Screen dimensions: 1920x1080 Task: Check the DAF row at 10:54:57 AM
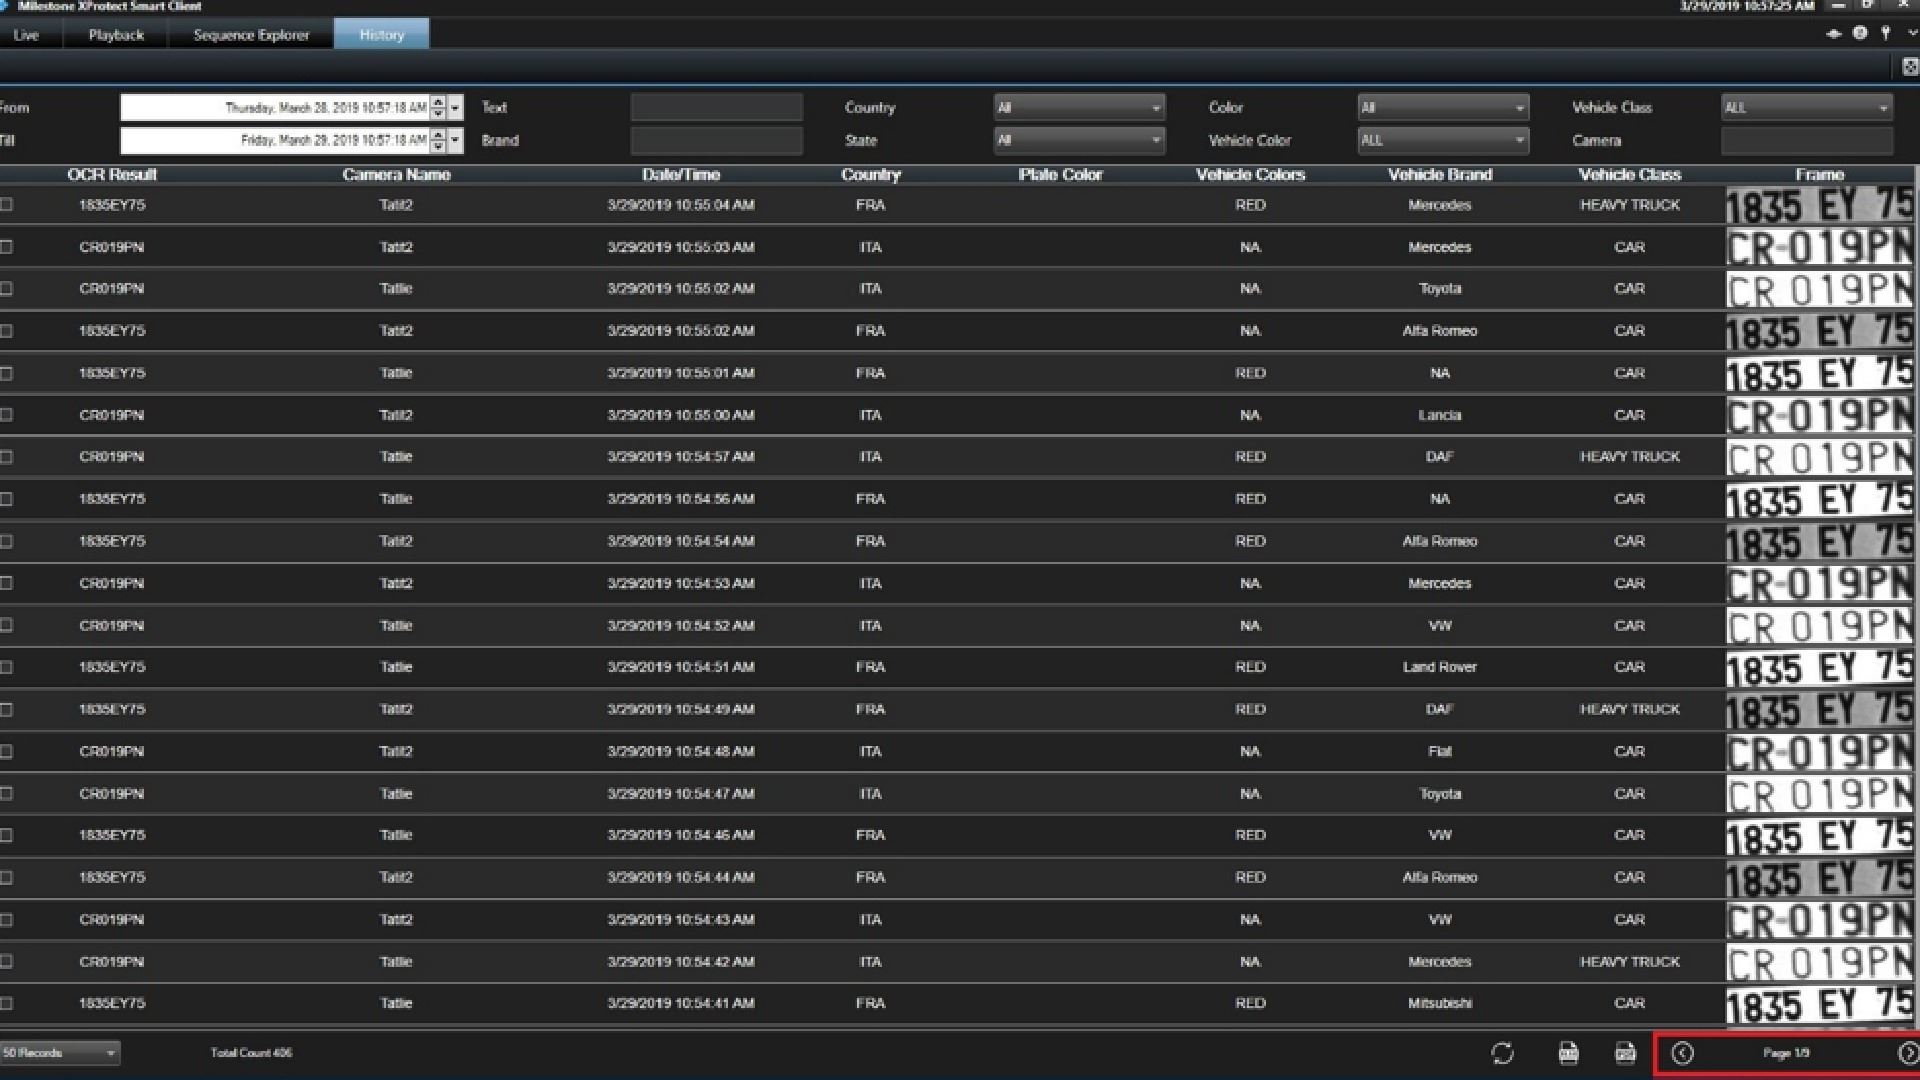click(7, 456)
